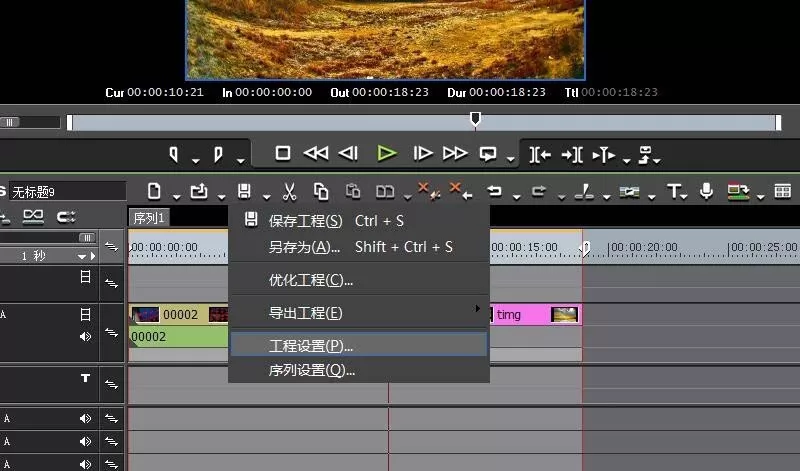Click the undo arrow icon
This screenshot has height=471, width=800.
coord(494,191)
